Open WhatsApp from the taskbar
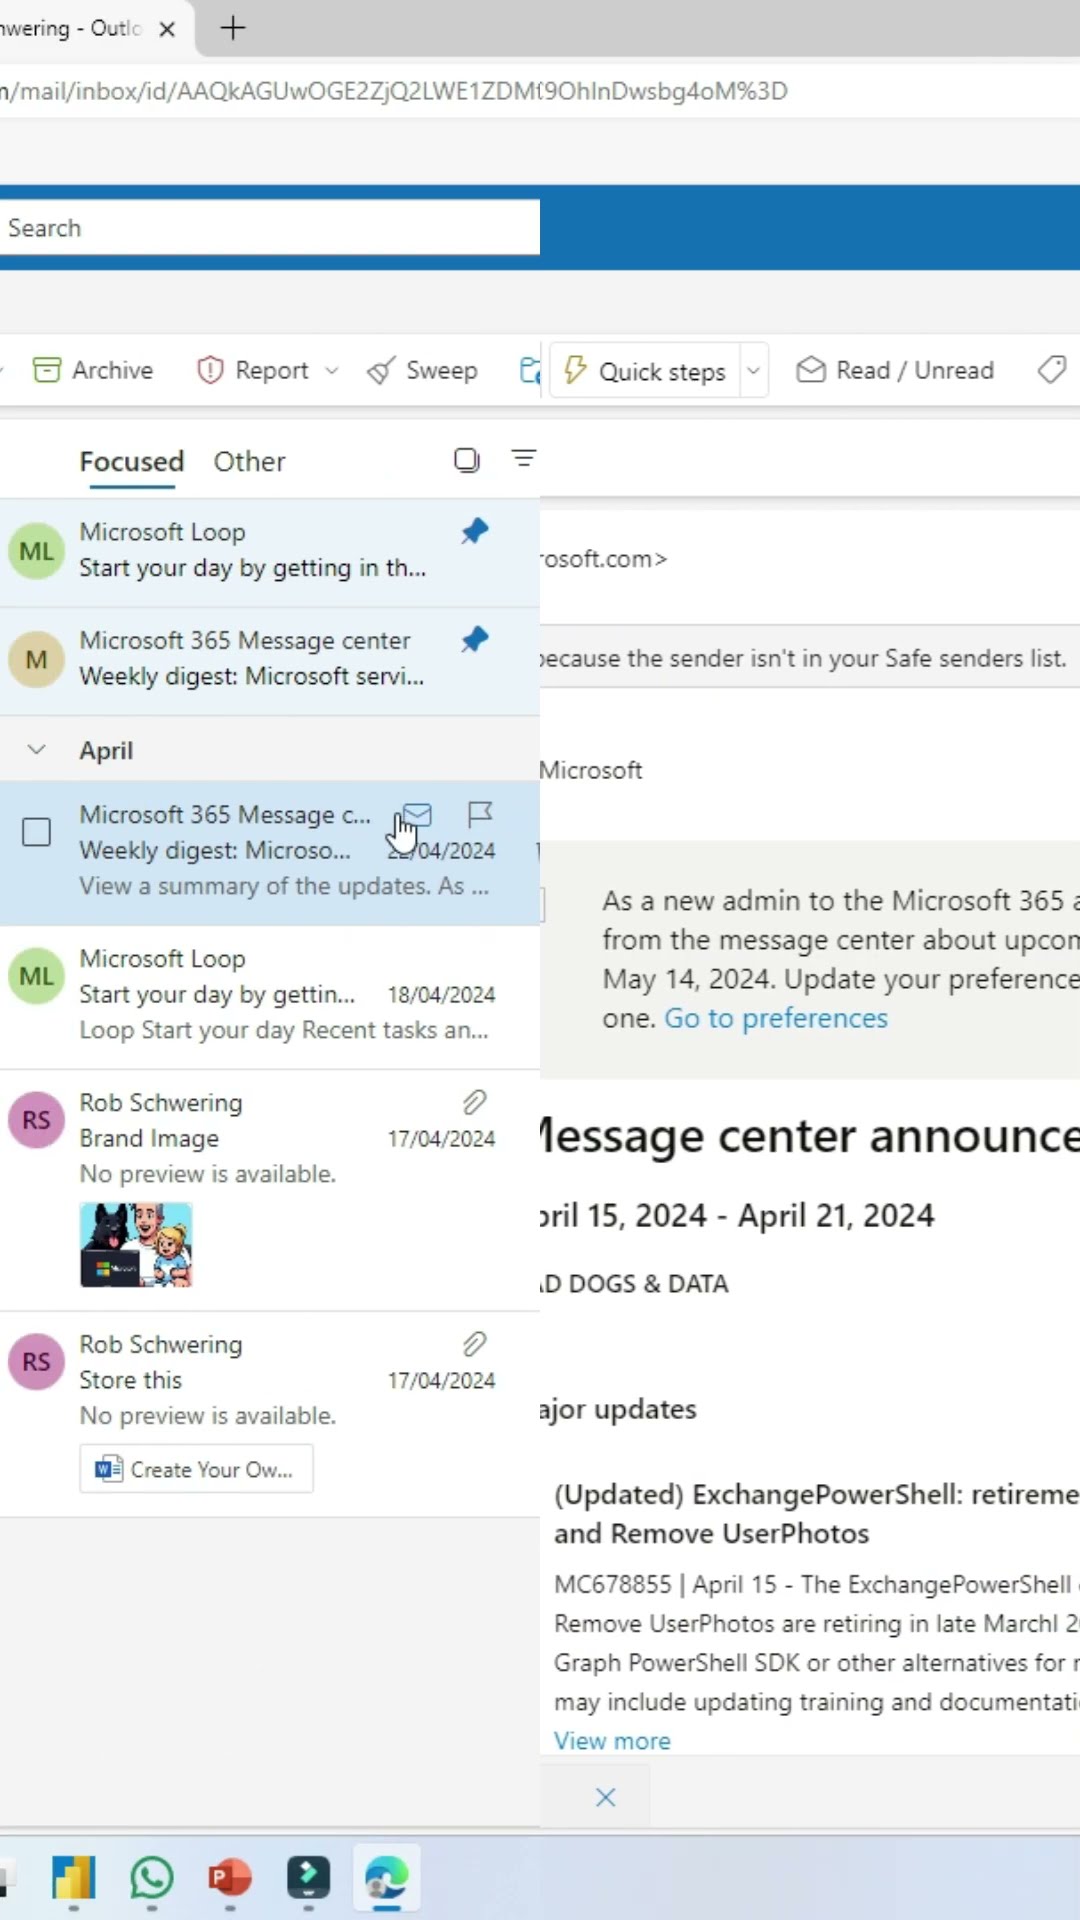The image size is (1080, 1920). point(152,1878)
